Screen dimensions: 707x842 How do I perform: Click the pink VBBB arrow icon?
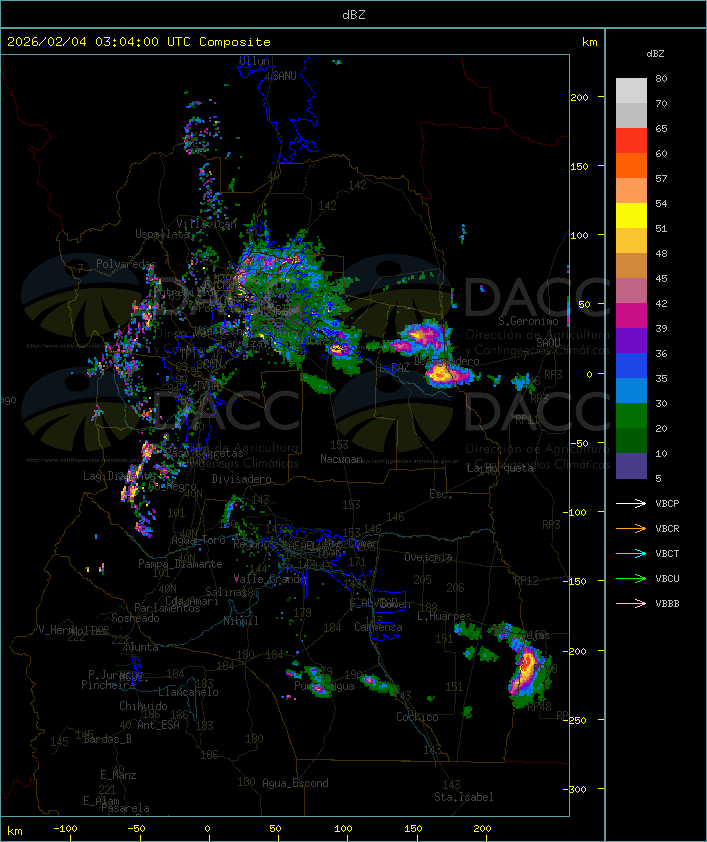pos(631,604)
